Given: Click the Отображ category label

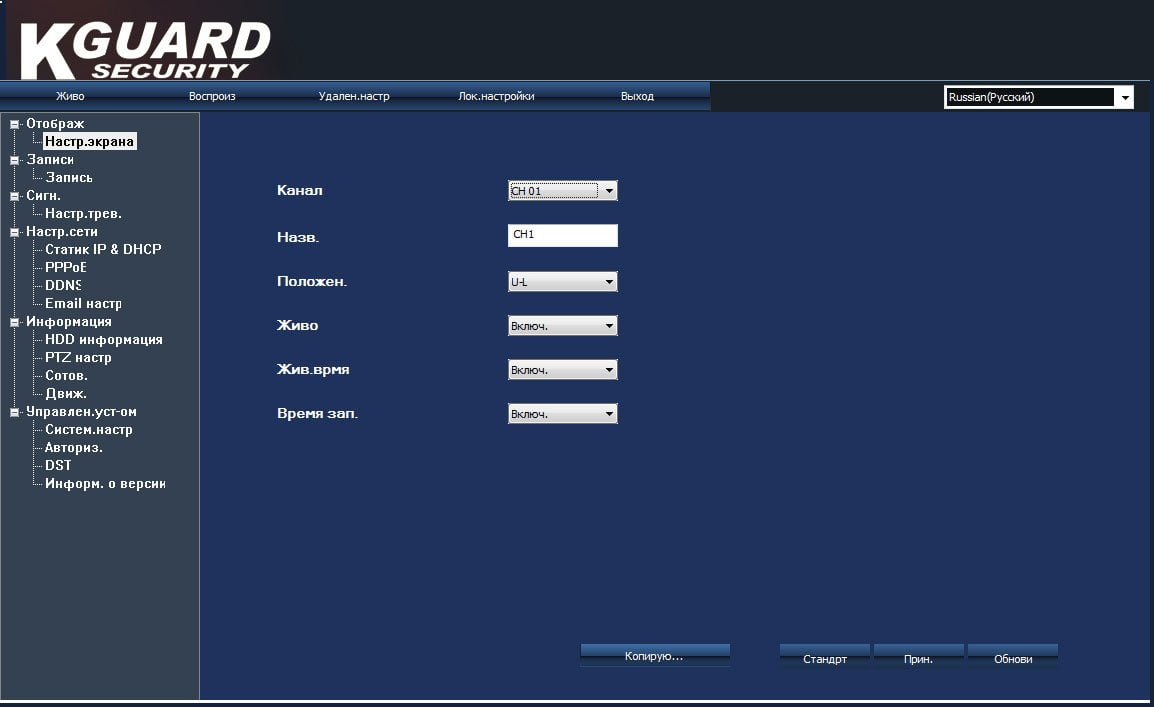Looking at the screenshot, I should pyautogui.click(x=55, y=124).
